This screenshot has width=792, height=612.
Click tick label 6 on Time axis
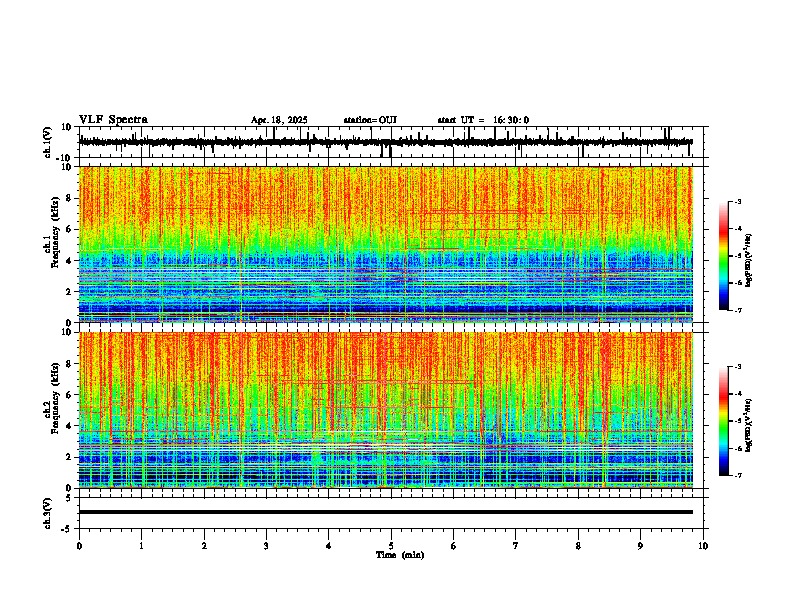(x=454, y=546)
